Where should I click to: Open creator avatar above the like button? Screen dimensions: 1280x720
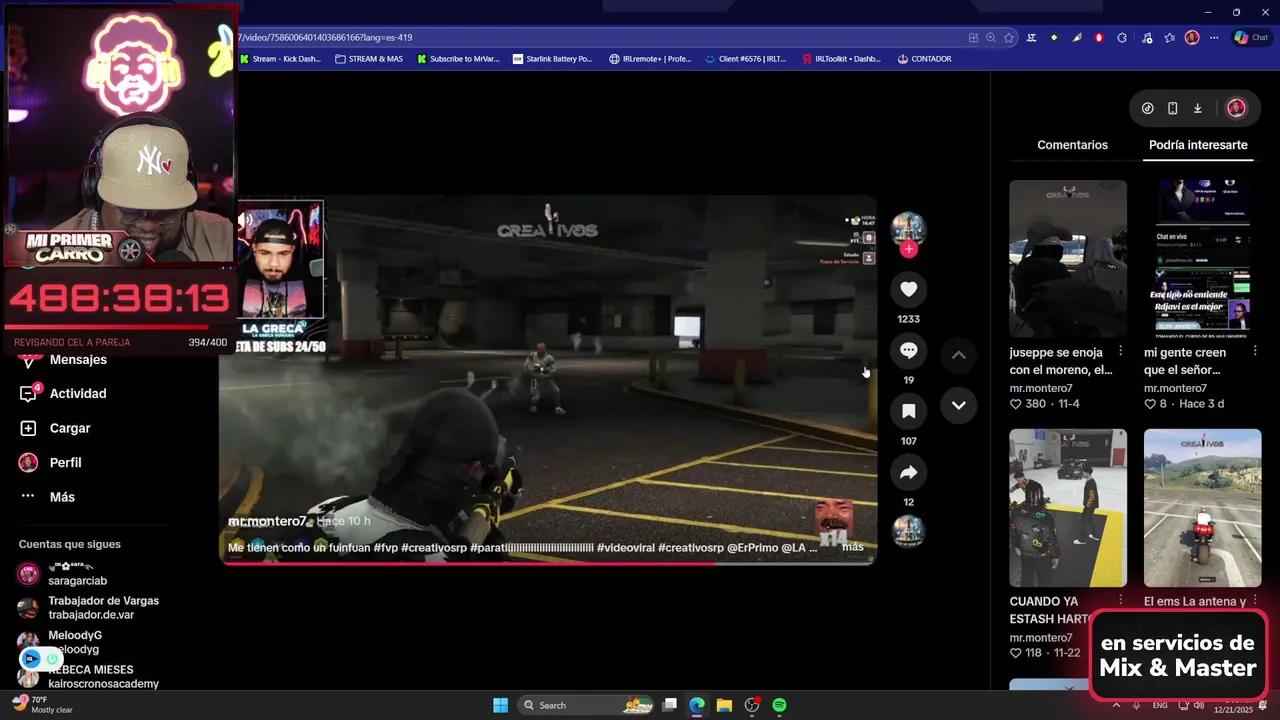tap(908, 229)
